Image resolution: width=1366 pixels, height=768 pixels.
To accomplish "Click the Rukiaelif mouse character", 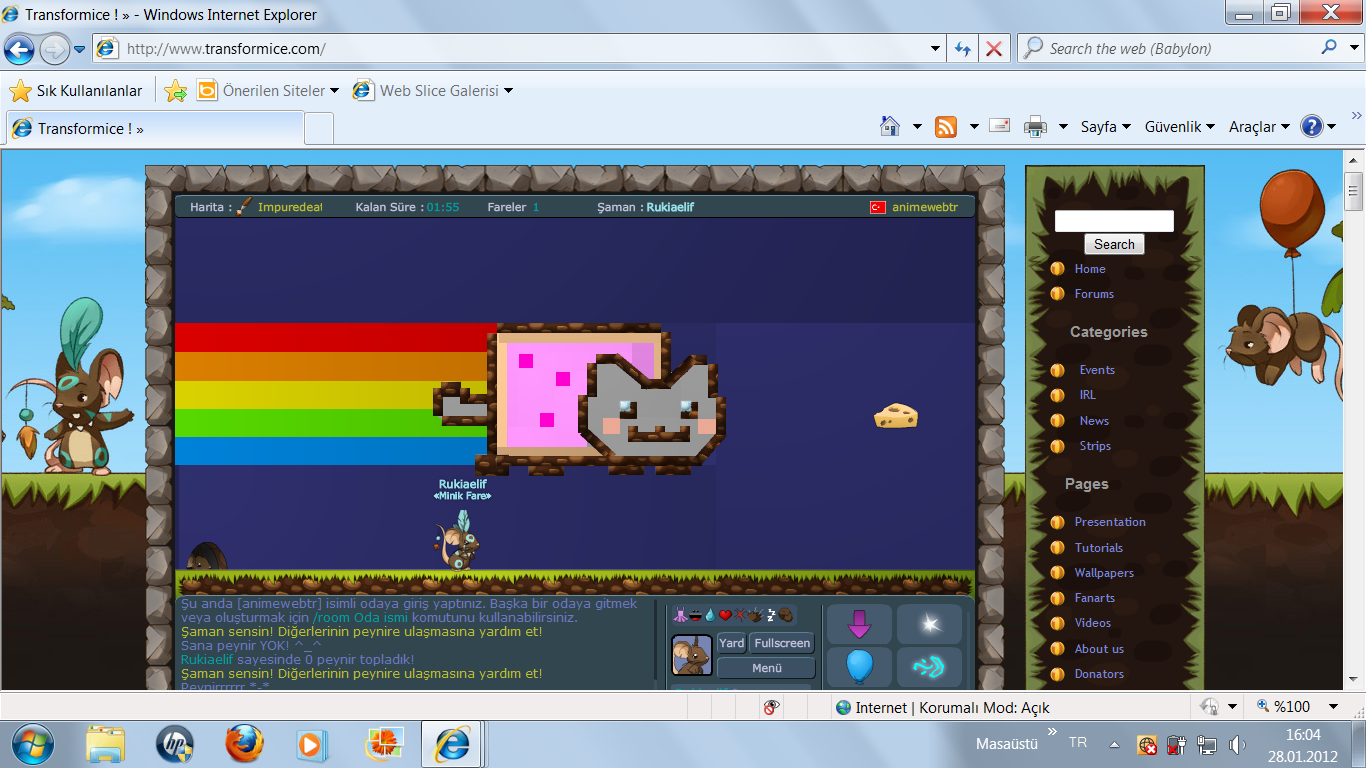I will (461, 543).
